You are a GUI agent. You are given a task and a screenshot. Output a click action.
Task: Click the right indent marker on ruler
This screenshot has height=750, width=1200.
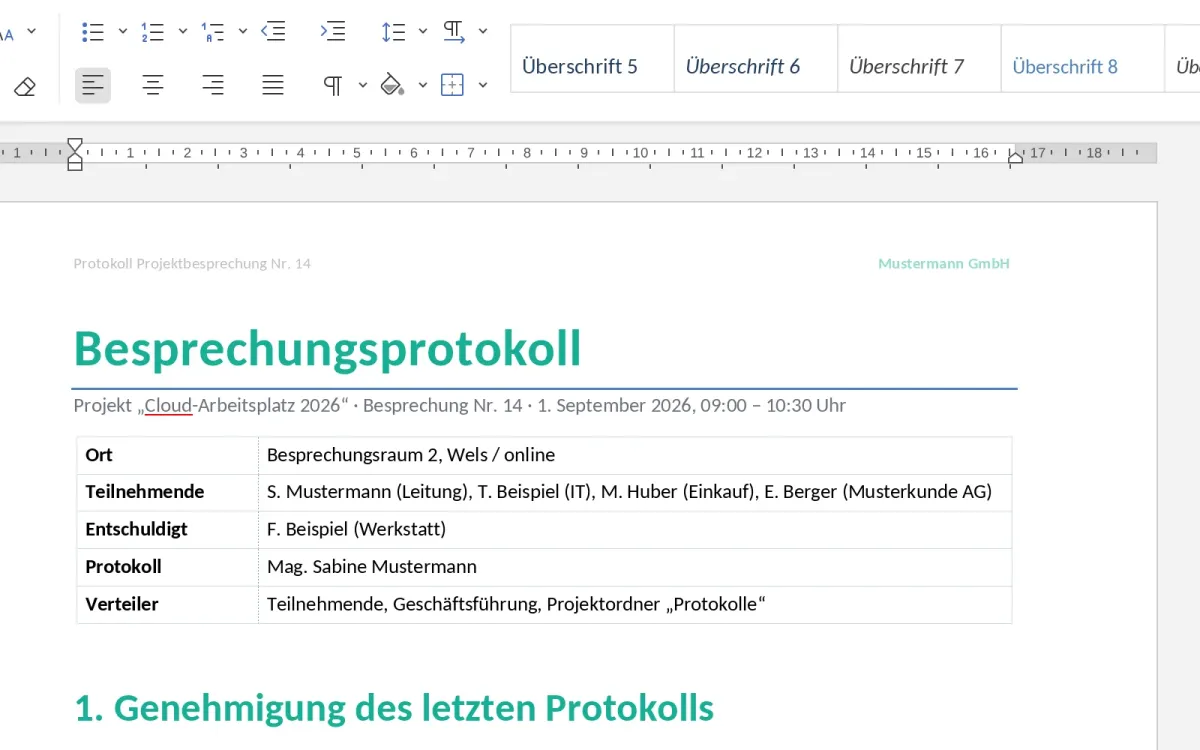[1015, 157]
